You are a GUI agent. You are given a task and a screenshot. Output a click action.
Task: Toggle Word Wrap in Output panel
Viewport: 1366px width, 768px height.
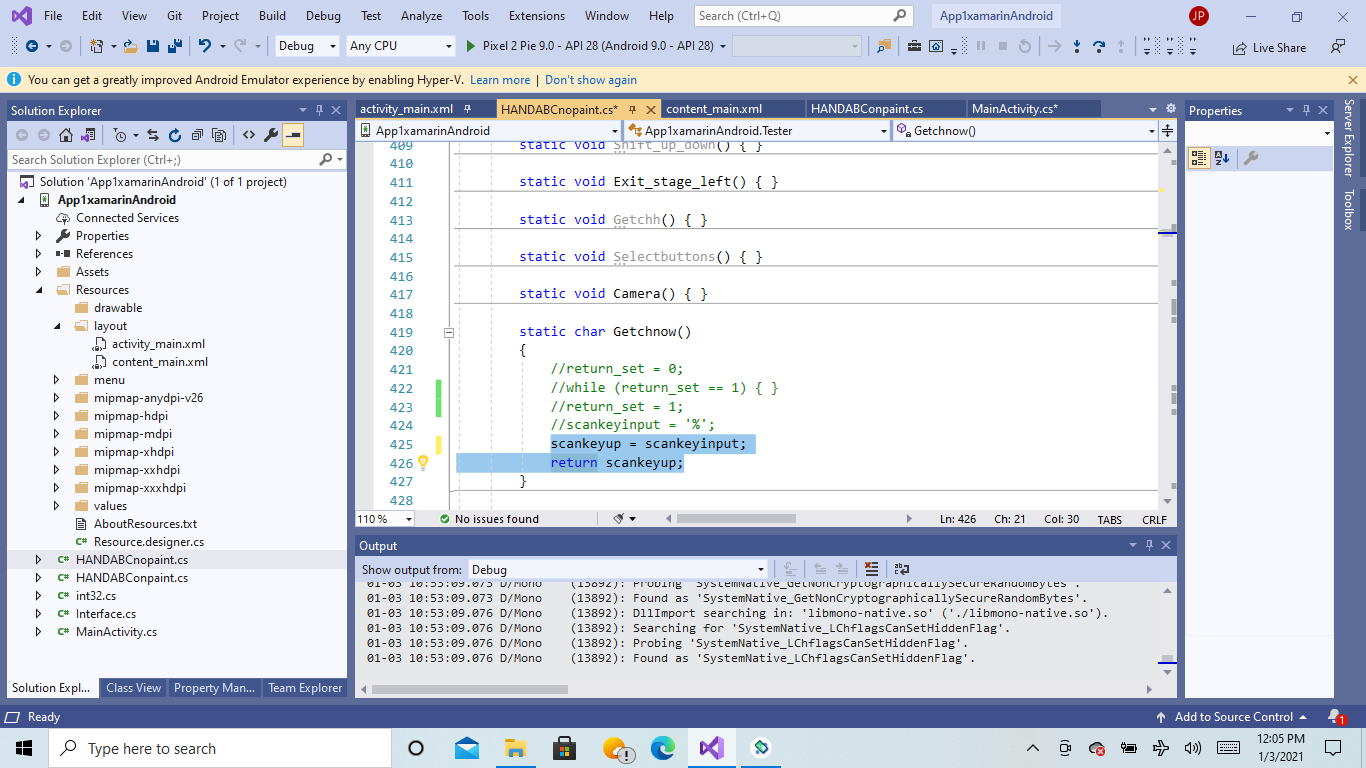point(901,569)
